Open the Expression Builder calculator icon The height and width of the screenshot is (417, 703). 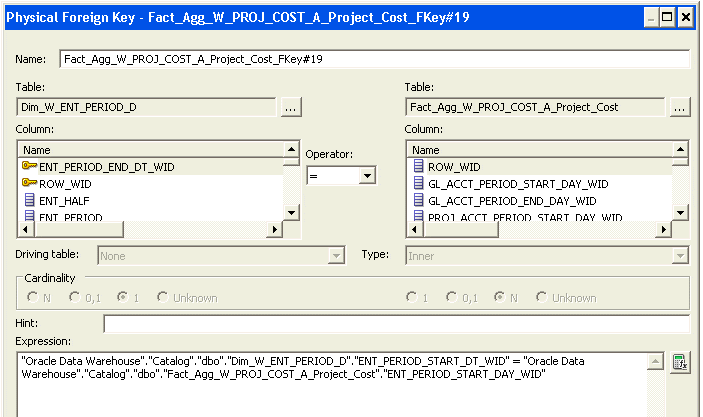[x=680, y=362]
